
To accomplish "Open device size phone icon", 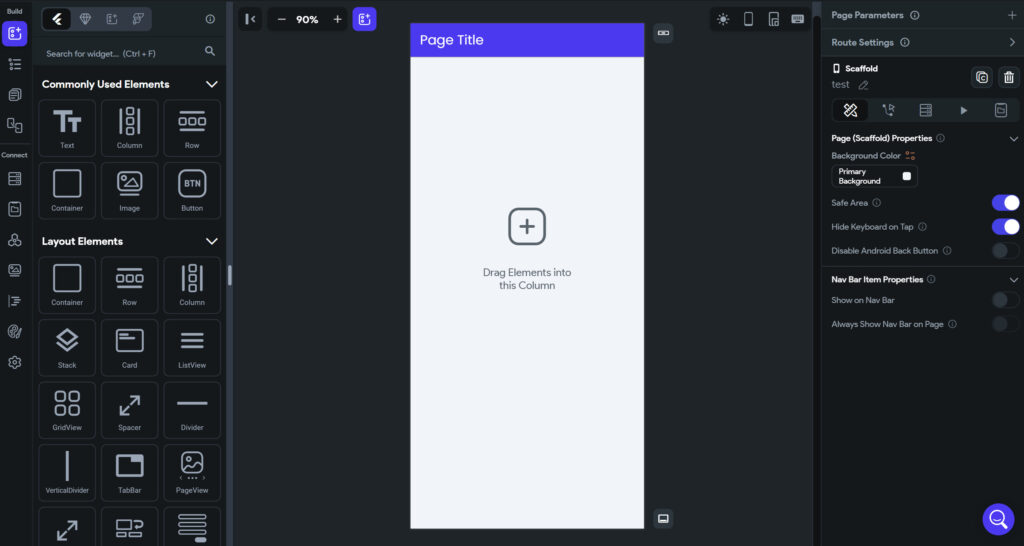I will [748, 19].
